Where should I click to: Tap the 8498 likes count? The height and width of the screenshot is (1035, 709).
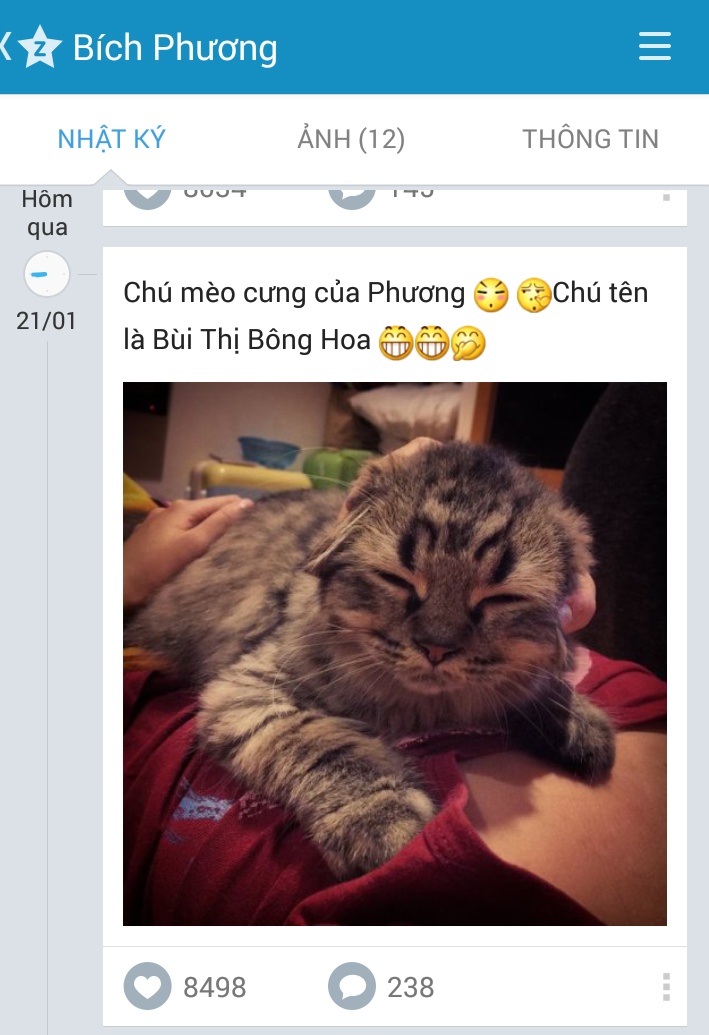pyautogui.click(x=215, y=987)
